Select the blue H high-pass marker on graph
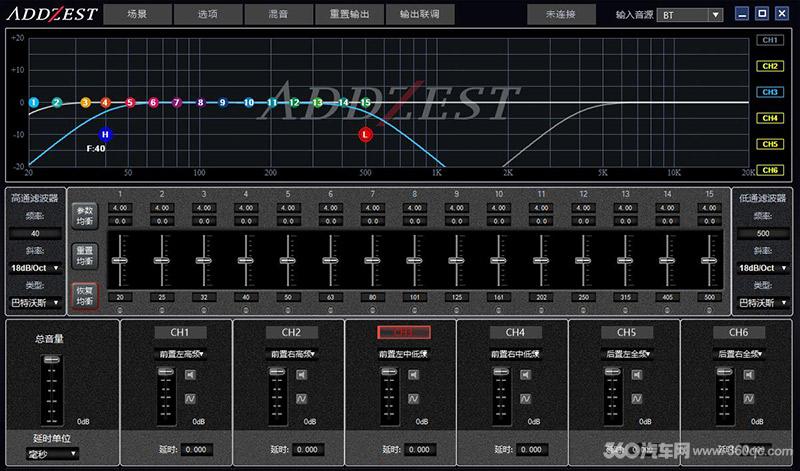The height and width of the screenshot is (471, 800). (x=105, y=134)
